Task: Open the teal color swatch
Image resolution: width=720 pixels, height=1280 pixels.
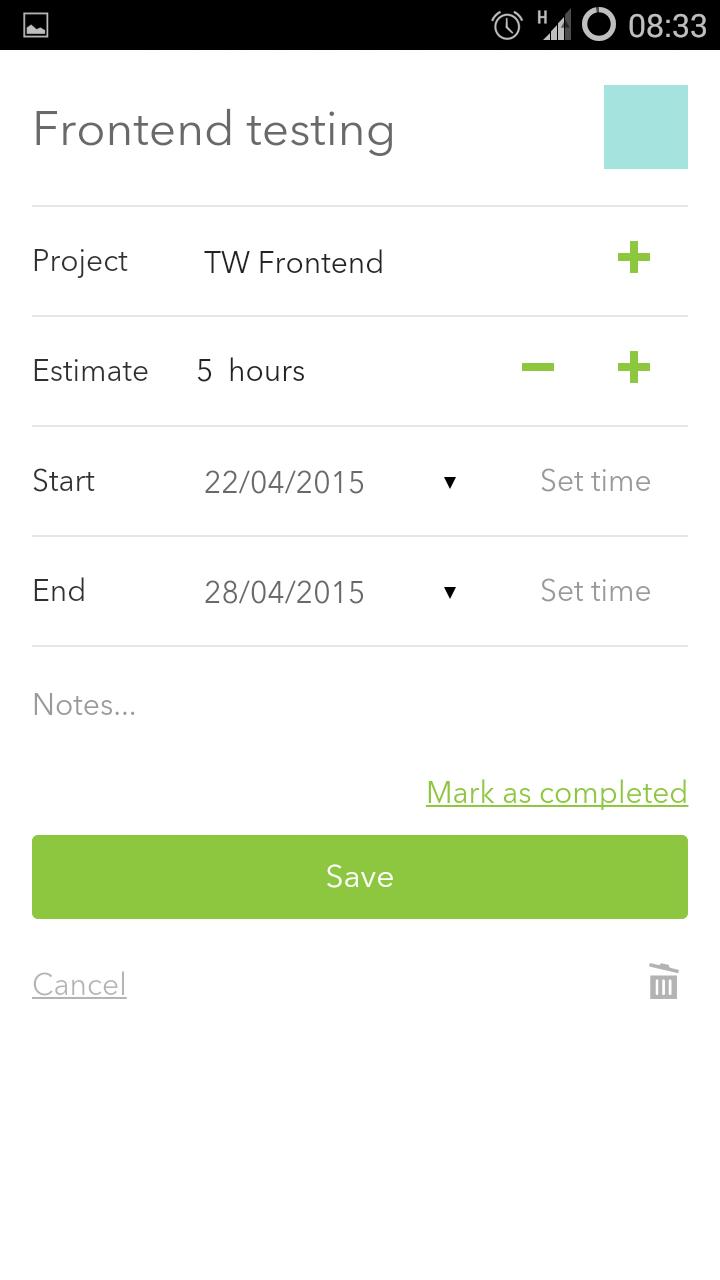Action: 646,127
